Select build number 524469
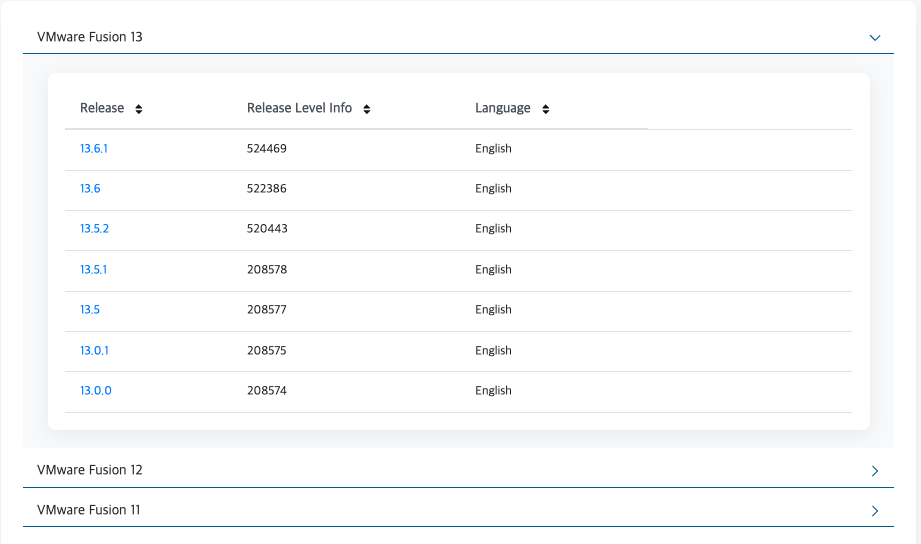Screen dimensions: 921x544 [267, 149]
